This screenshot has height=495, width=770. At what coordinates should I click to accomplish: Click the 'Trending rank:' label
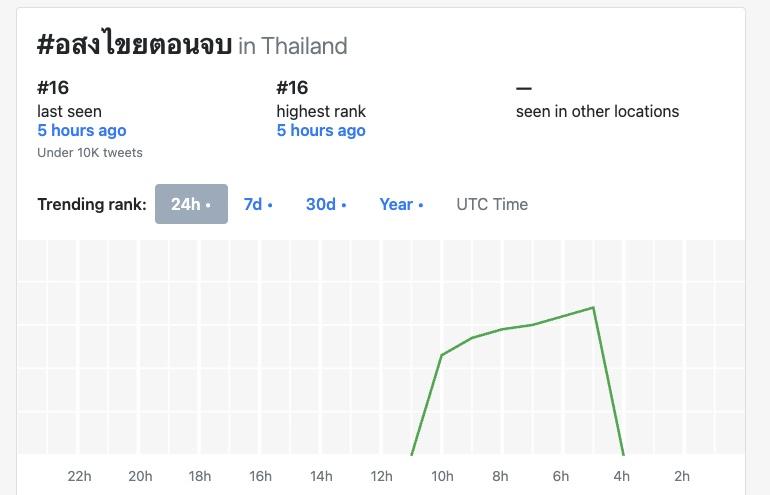coord(92,204)
